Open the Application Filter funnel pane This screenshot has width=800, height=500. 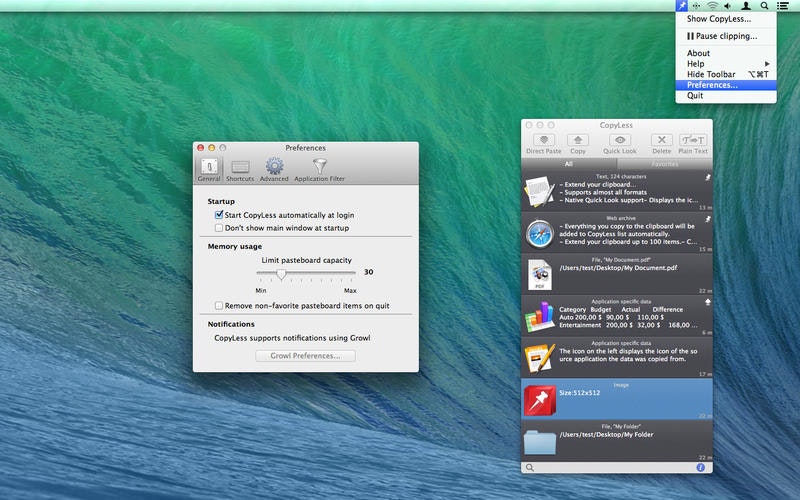pos(319,167)
